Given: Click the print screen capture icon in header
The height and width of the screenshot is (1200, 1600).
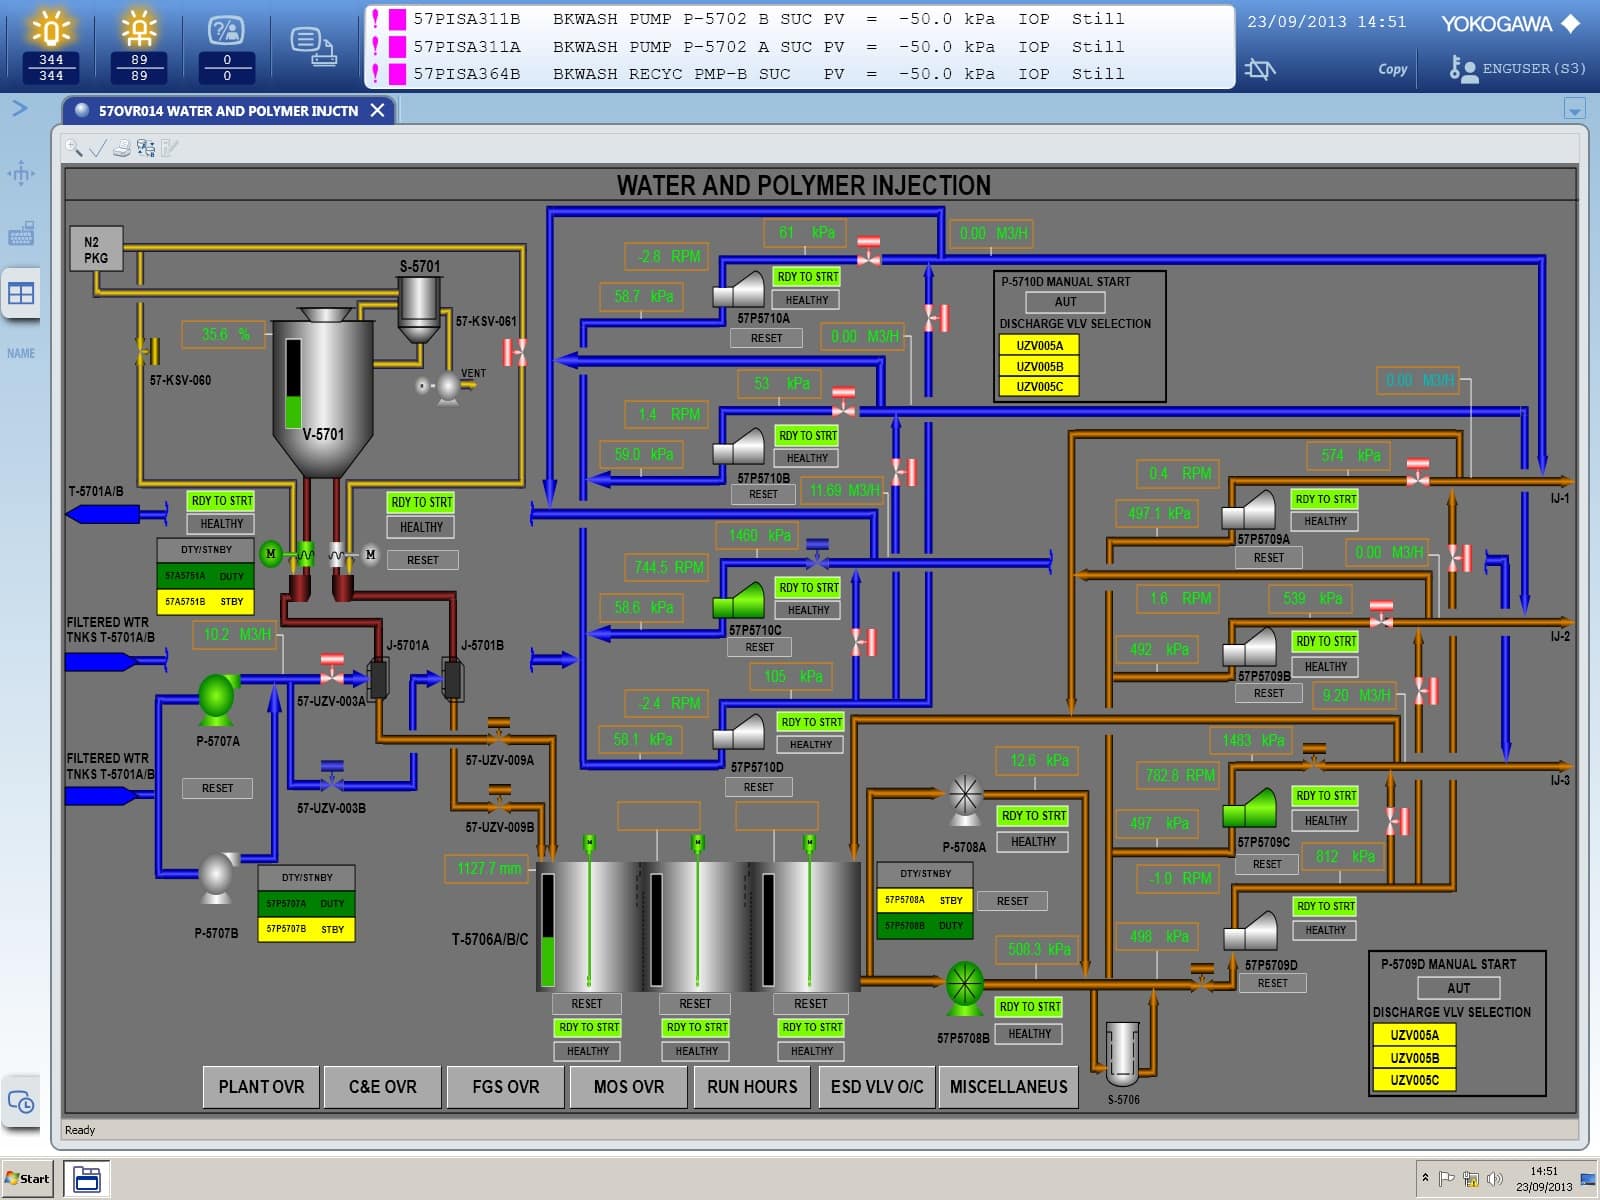Looking at the screenshot, I should point(312,46).
